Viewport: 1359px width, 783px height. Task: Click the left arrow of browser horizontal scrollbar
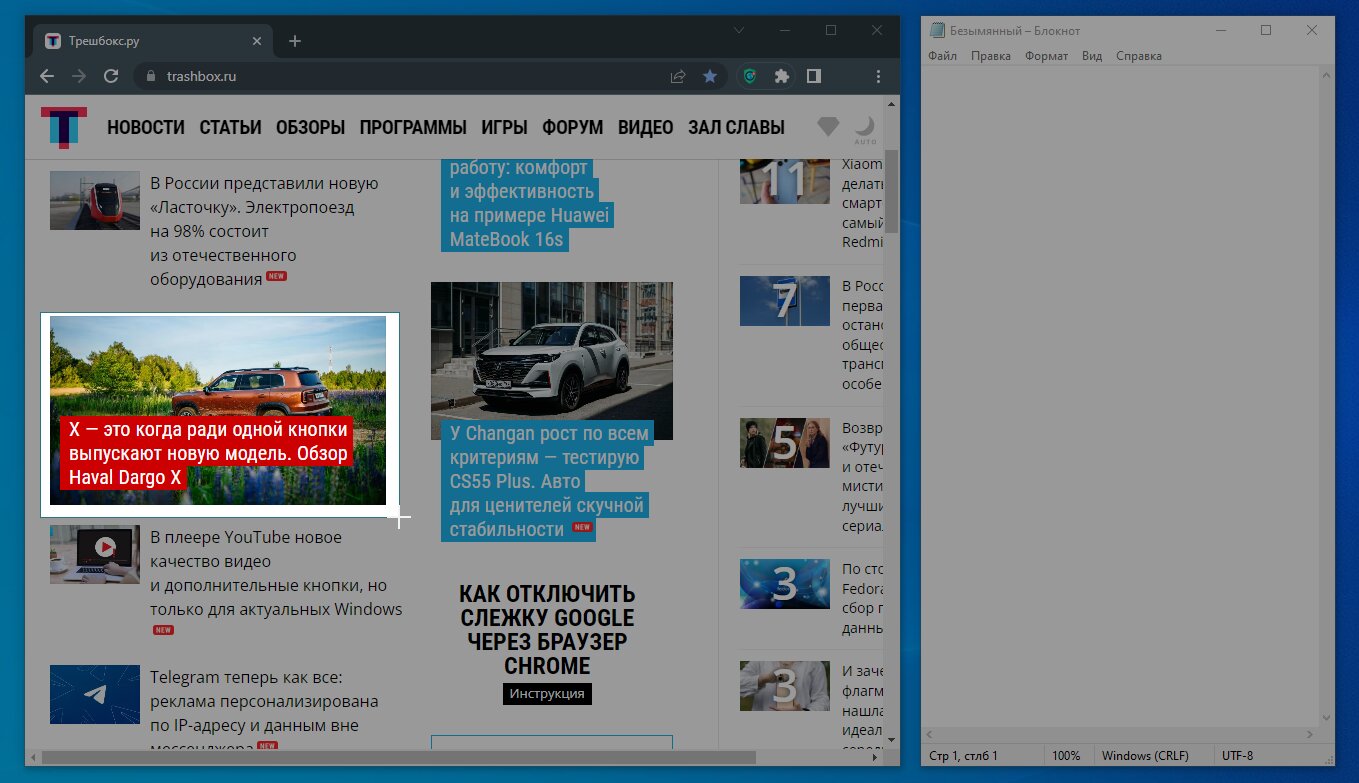31,757
